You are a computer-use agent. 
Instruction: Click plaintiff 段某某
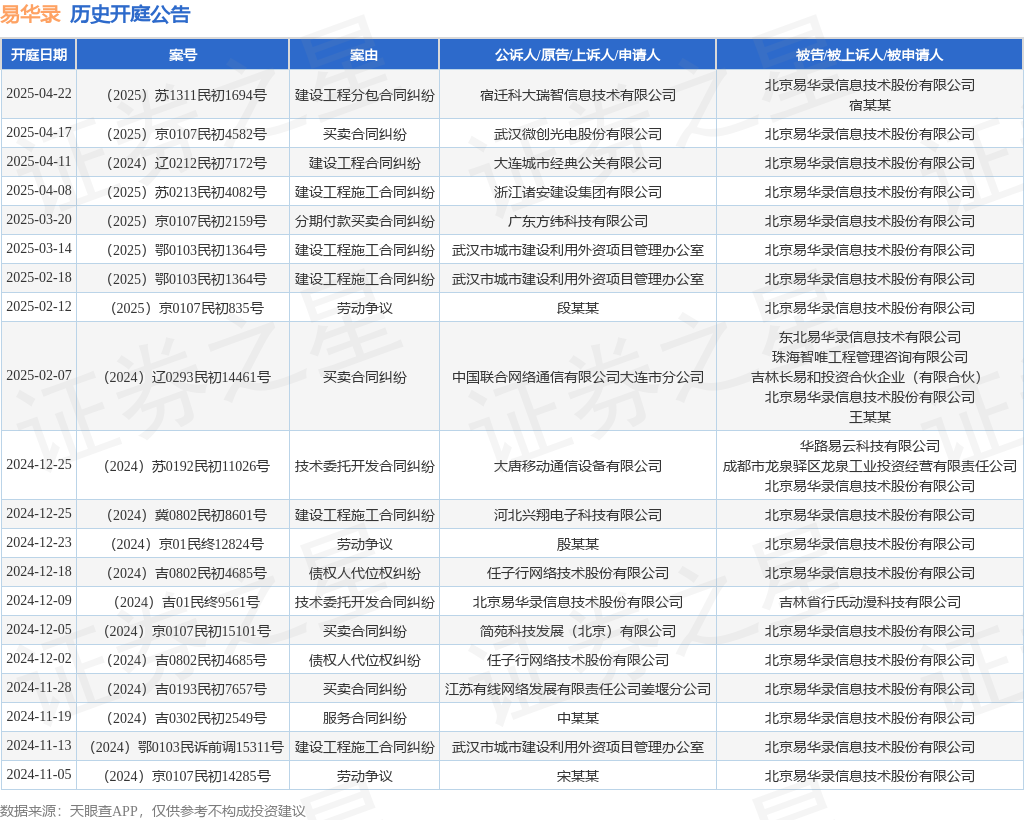click(578, 308)
